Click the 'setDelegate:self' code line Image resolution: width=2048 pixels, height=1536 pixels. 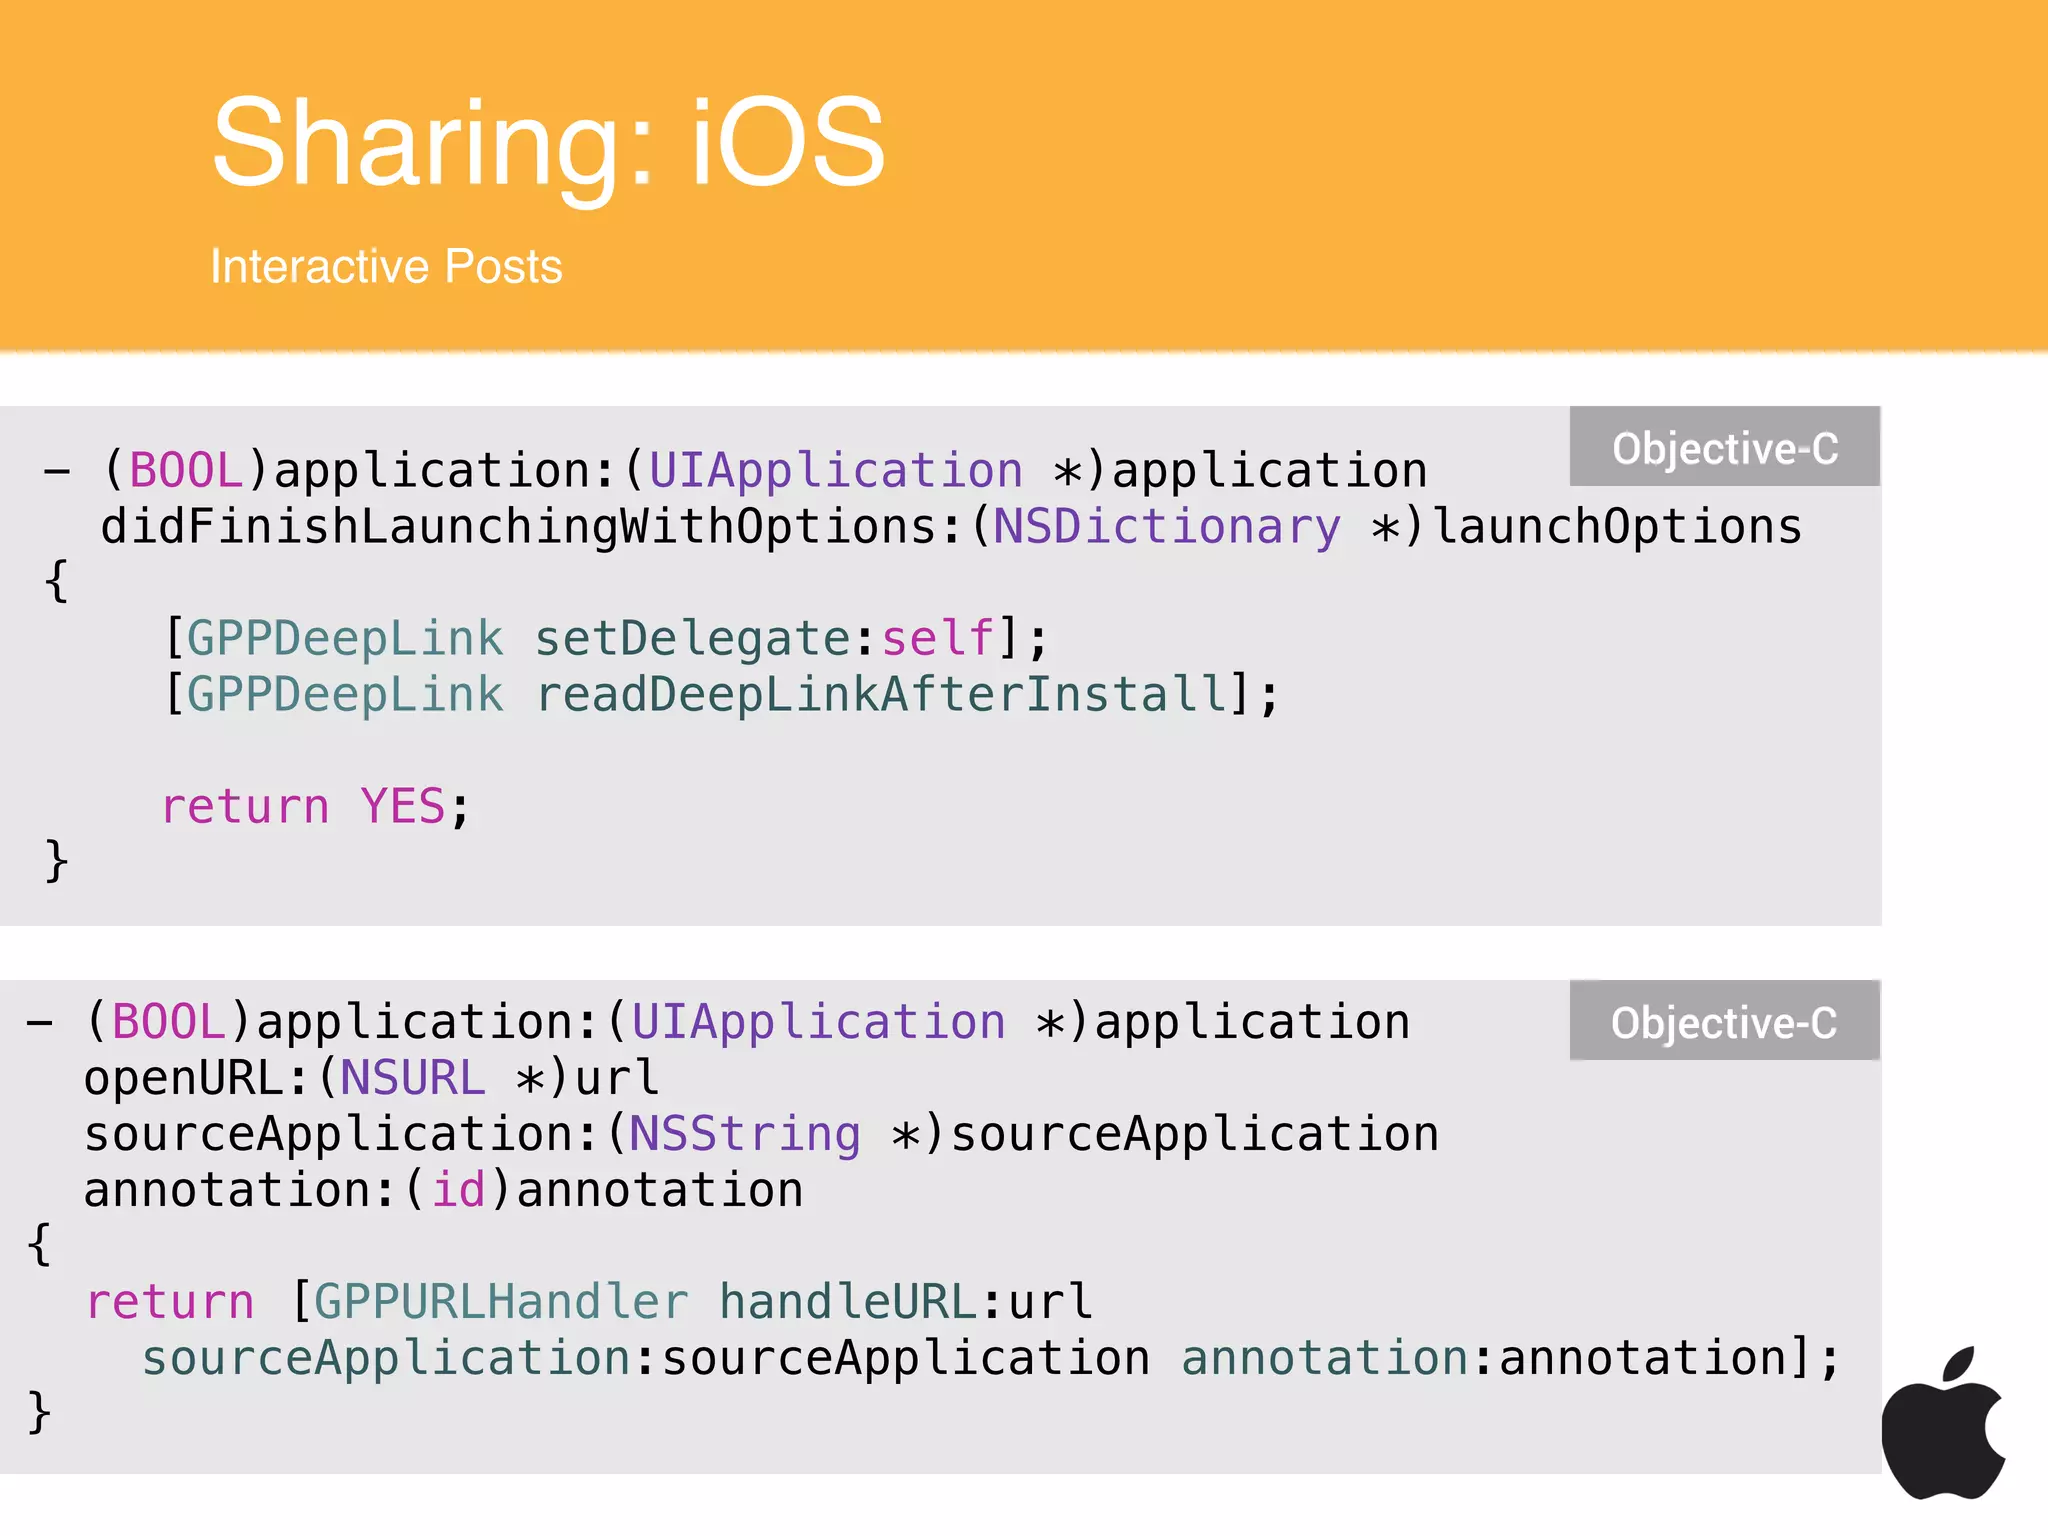(x=606, y=638)
